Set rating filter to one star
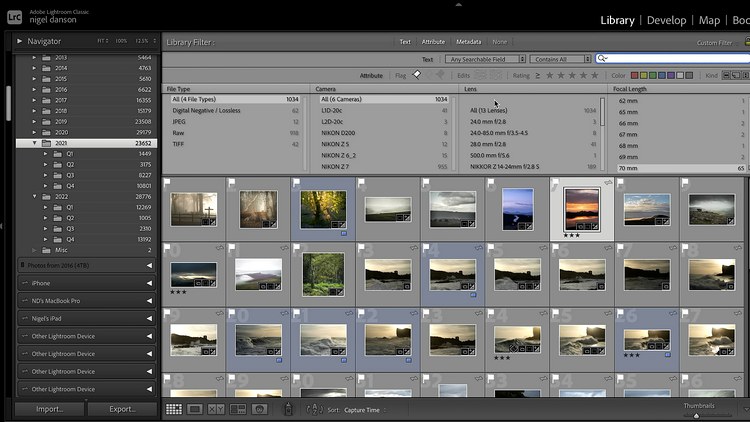This screenshot has width=750, height=422. [x=550, y=75]
